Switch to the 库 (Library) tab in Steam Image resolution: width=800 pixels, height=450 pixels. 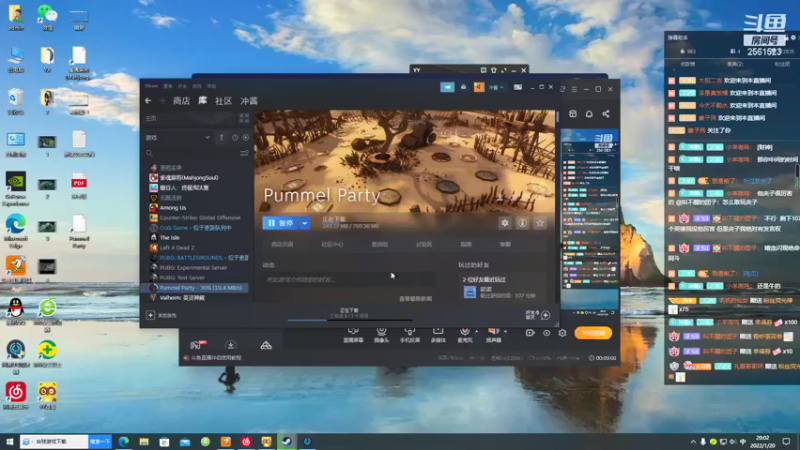[203, 101]
